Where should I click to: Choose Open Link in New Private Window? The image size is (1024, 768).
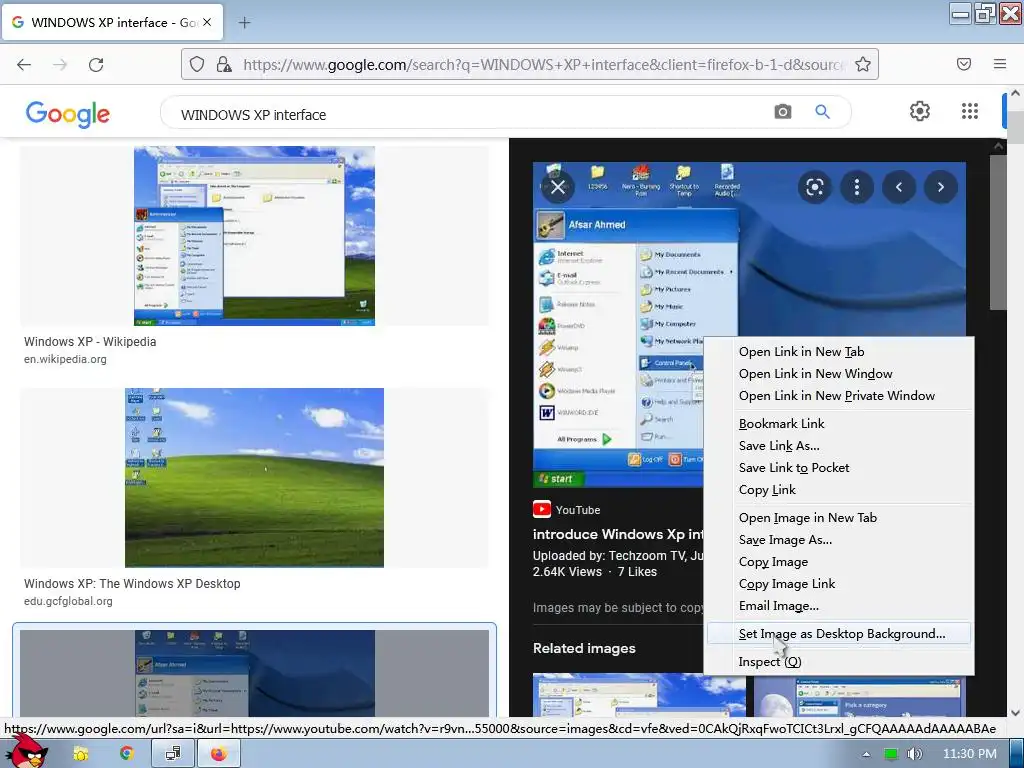click(x=840, y=396)
